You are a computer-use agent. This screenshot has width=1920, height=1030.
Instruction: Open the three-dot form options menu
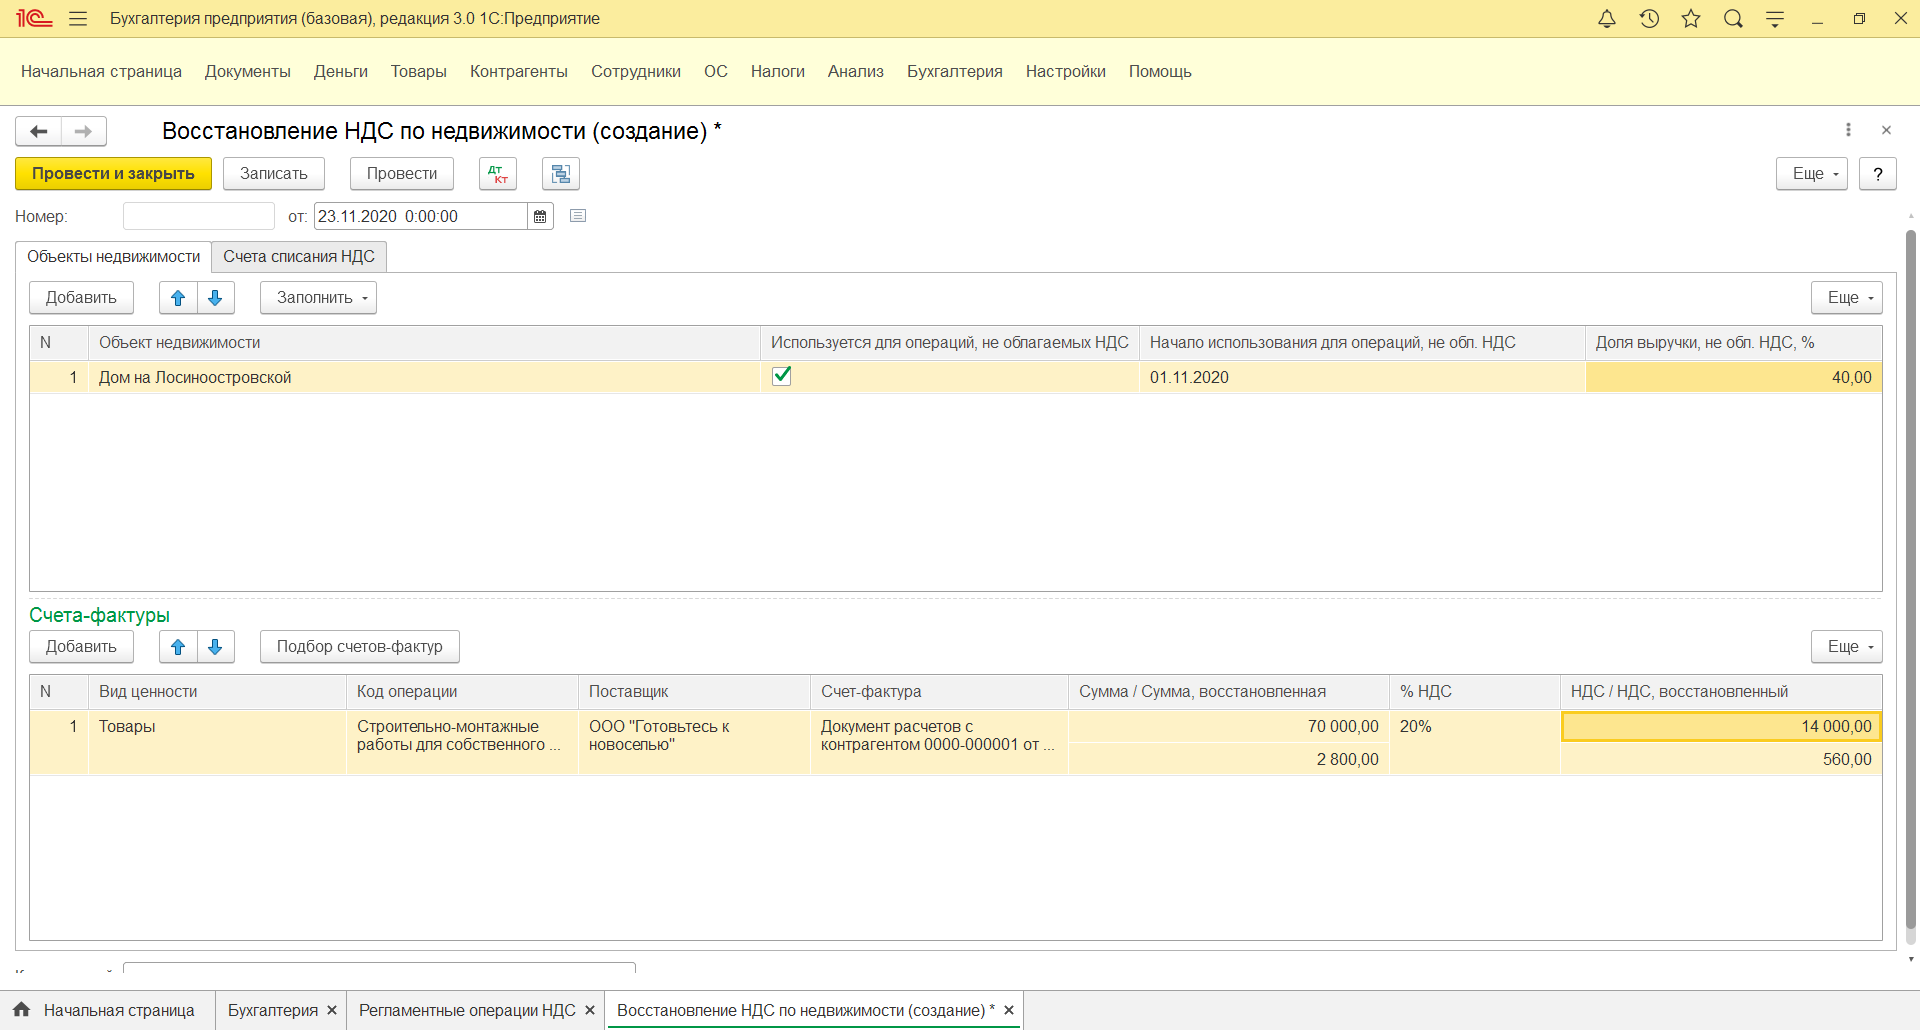click(1848, 130)
